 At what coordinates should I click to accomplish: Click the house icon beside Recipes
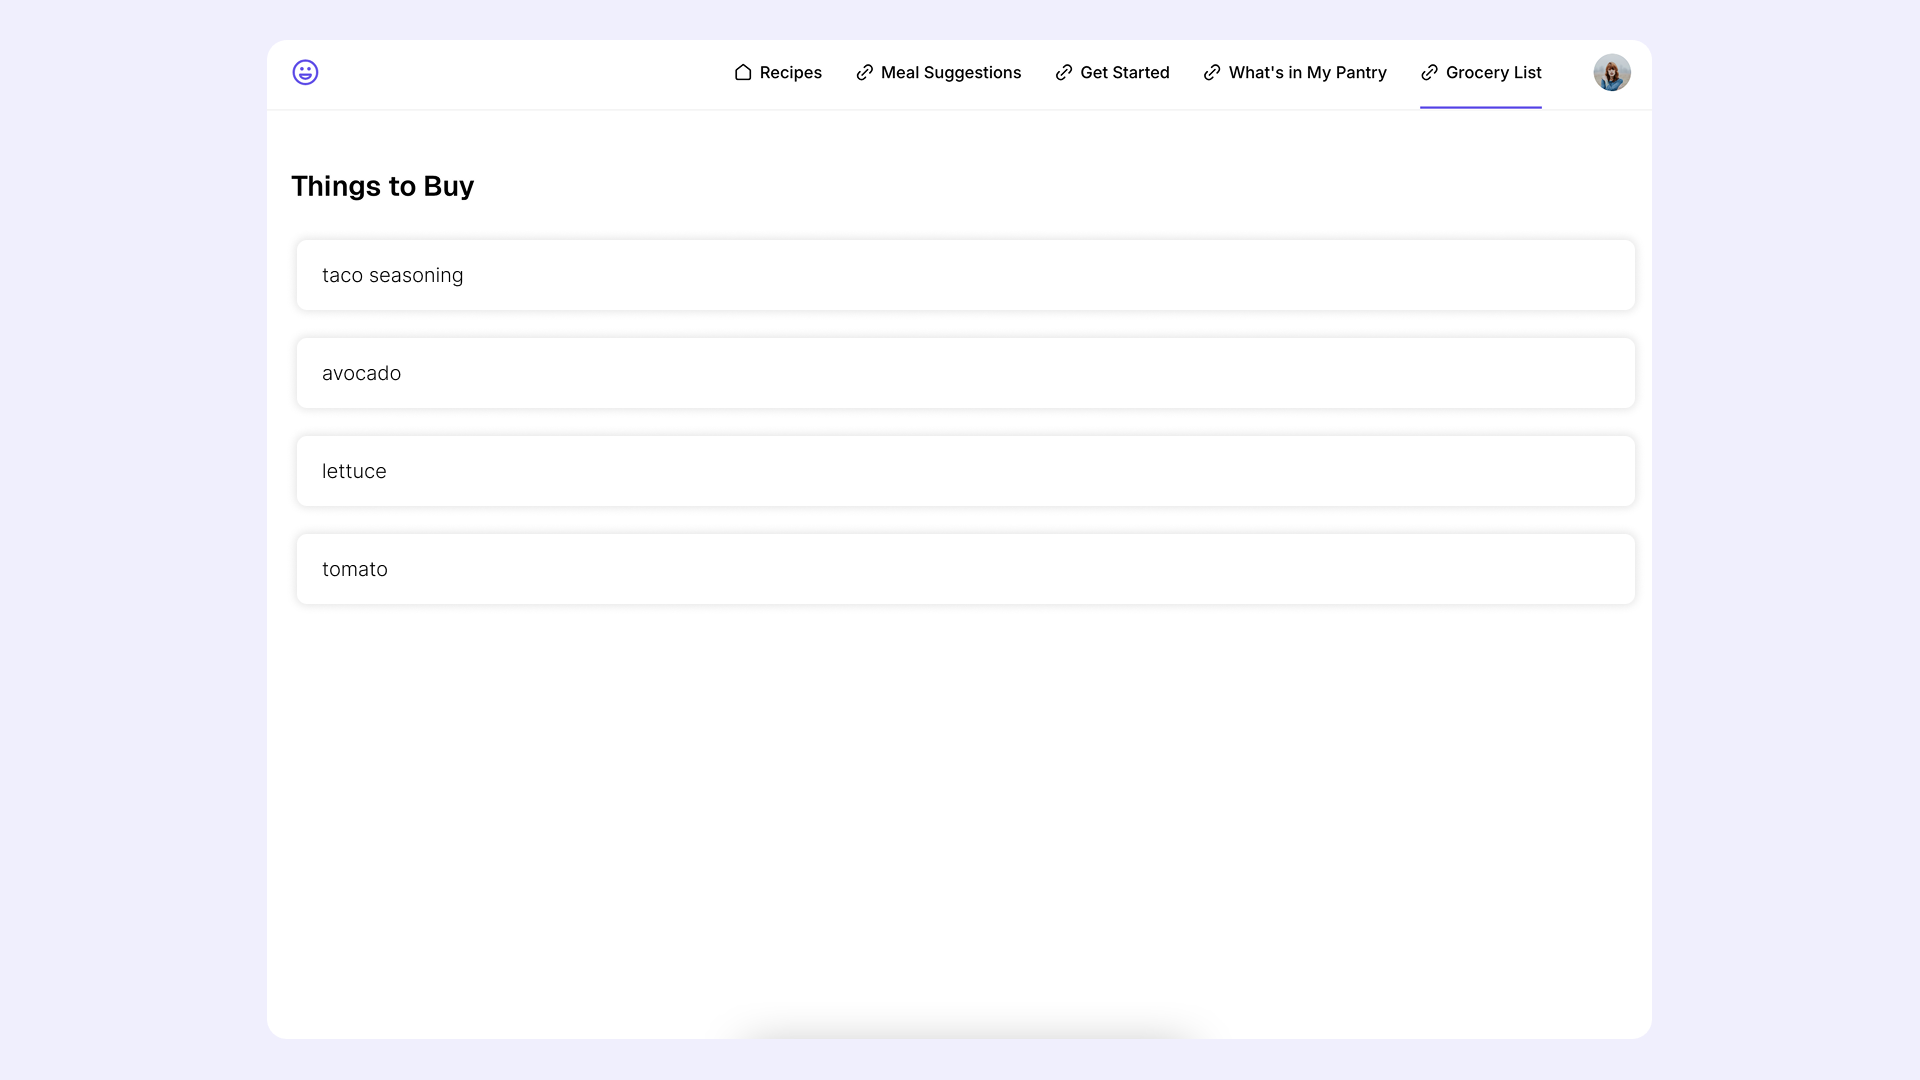click(x=743, y=72)
